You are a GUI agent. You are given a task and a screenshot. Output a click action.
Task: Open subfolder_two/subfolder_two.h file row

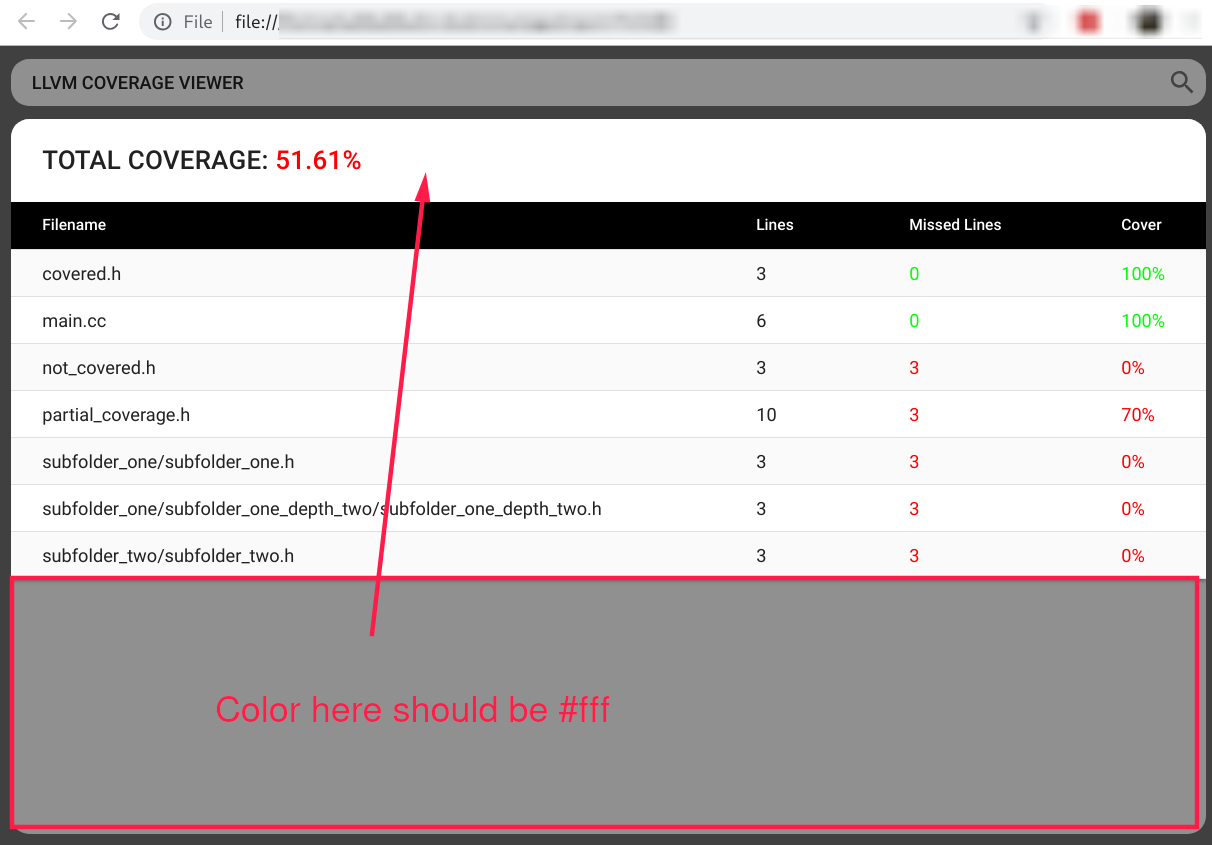tap(608, 555)
